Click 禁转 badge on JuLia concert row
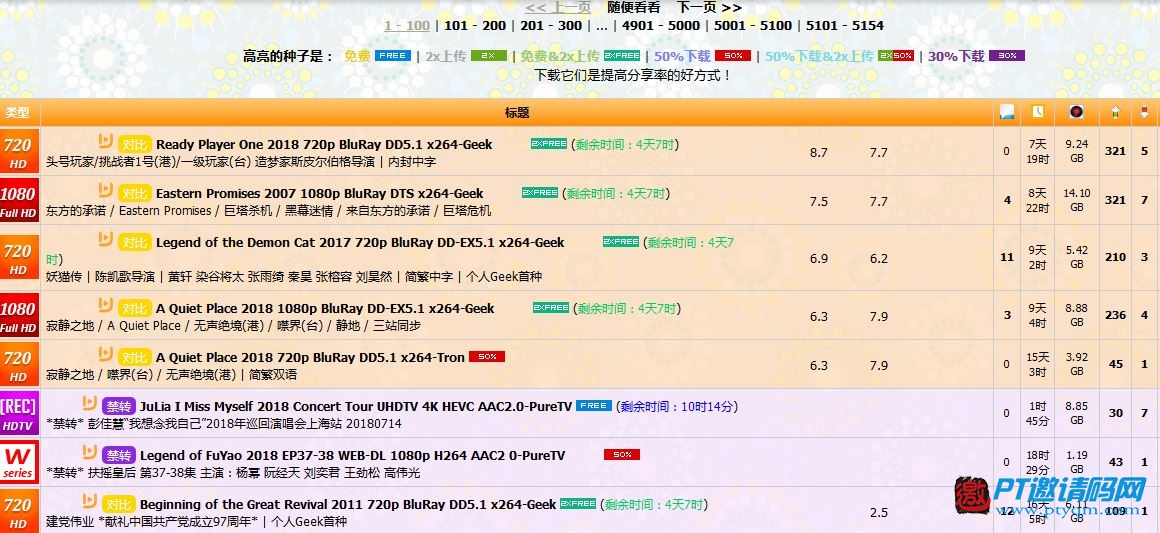The height and width of the screenshot is (533, 1160). click(118, 406)
